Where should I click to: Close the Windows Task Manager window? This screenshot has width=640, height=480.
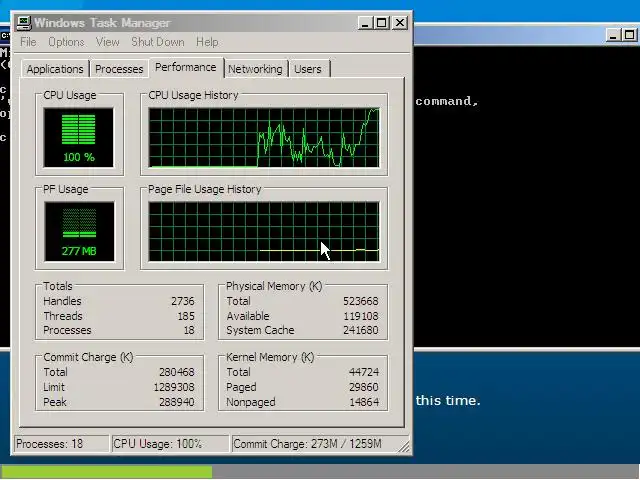(400, 23)
